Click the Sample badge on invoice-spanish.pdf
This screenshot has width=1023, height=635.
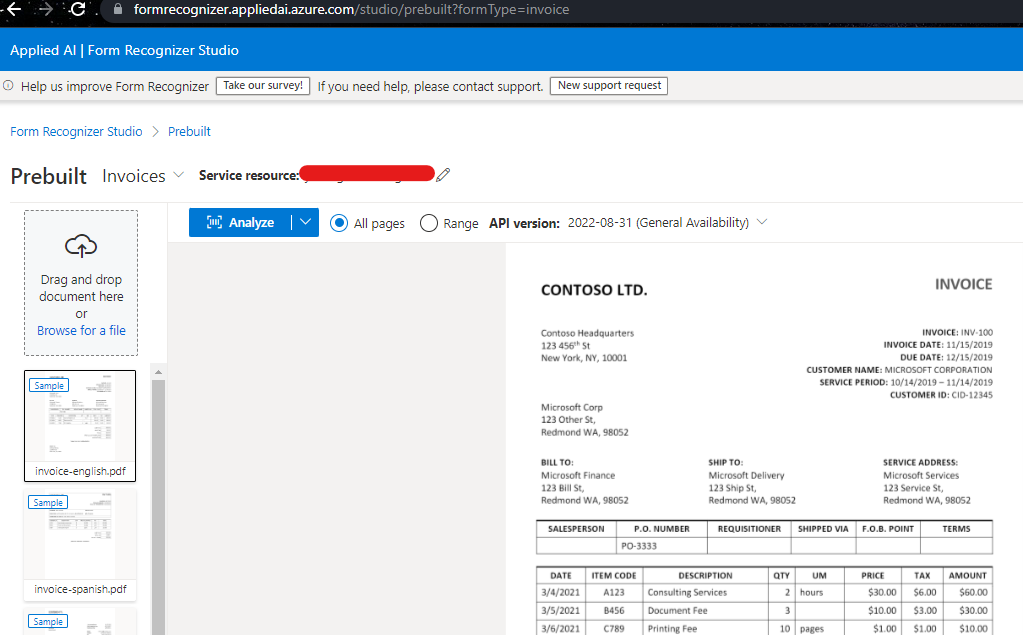48,503
